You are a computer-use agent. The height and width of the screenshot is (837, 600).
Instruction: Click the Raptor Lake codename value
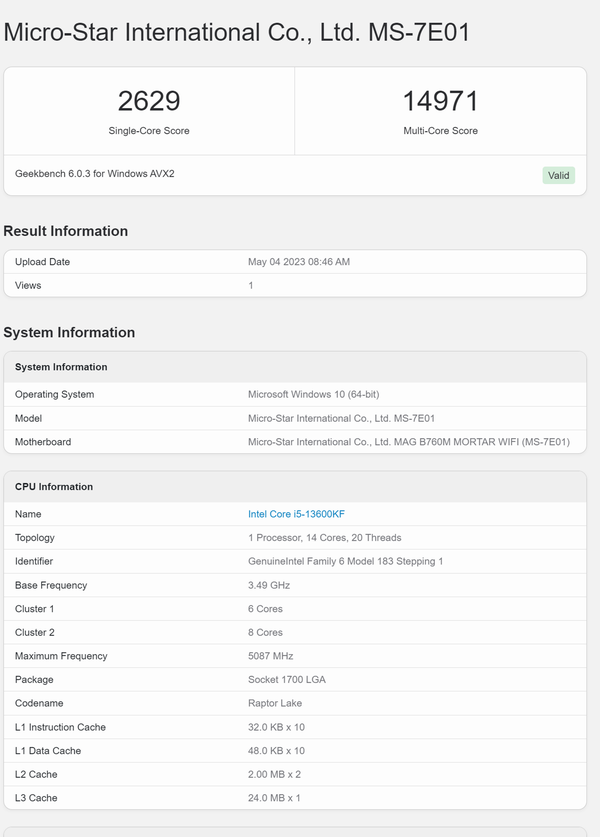point(275,703)
